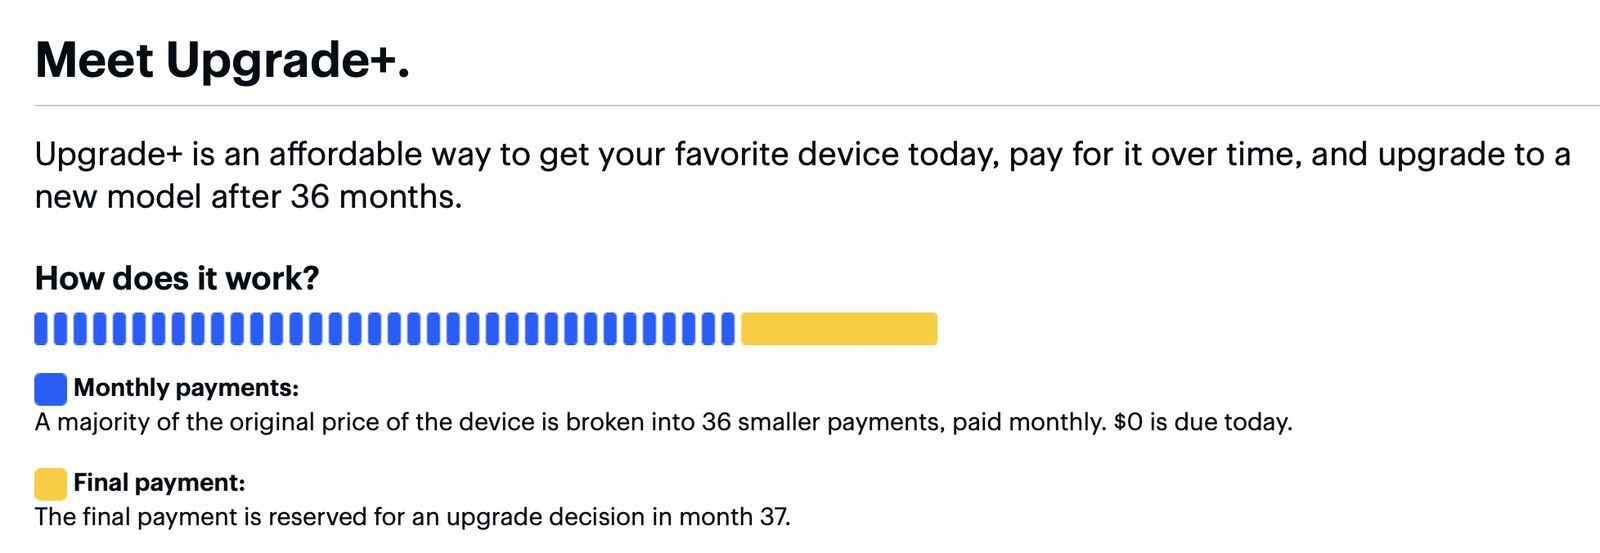Click the first blue segment of payment bar

coord(41,329)
